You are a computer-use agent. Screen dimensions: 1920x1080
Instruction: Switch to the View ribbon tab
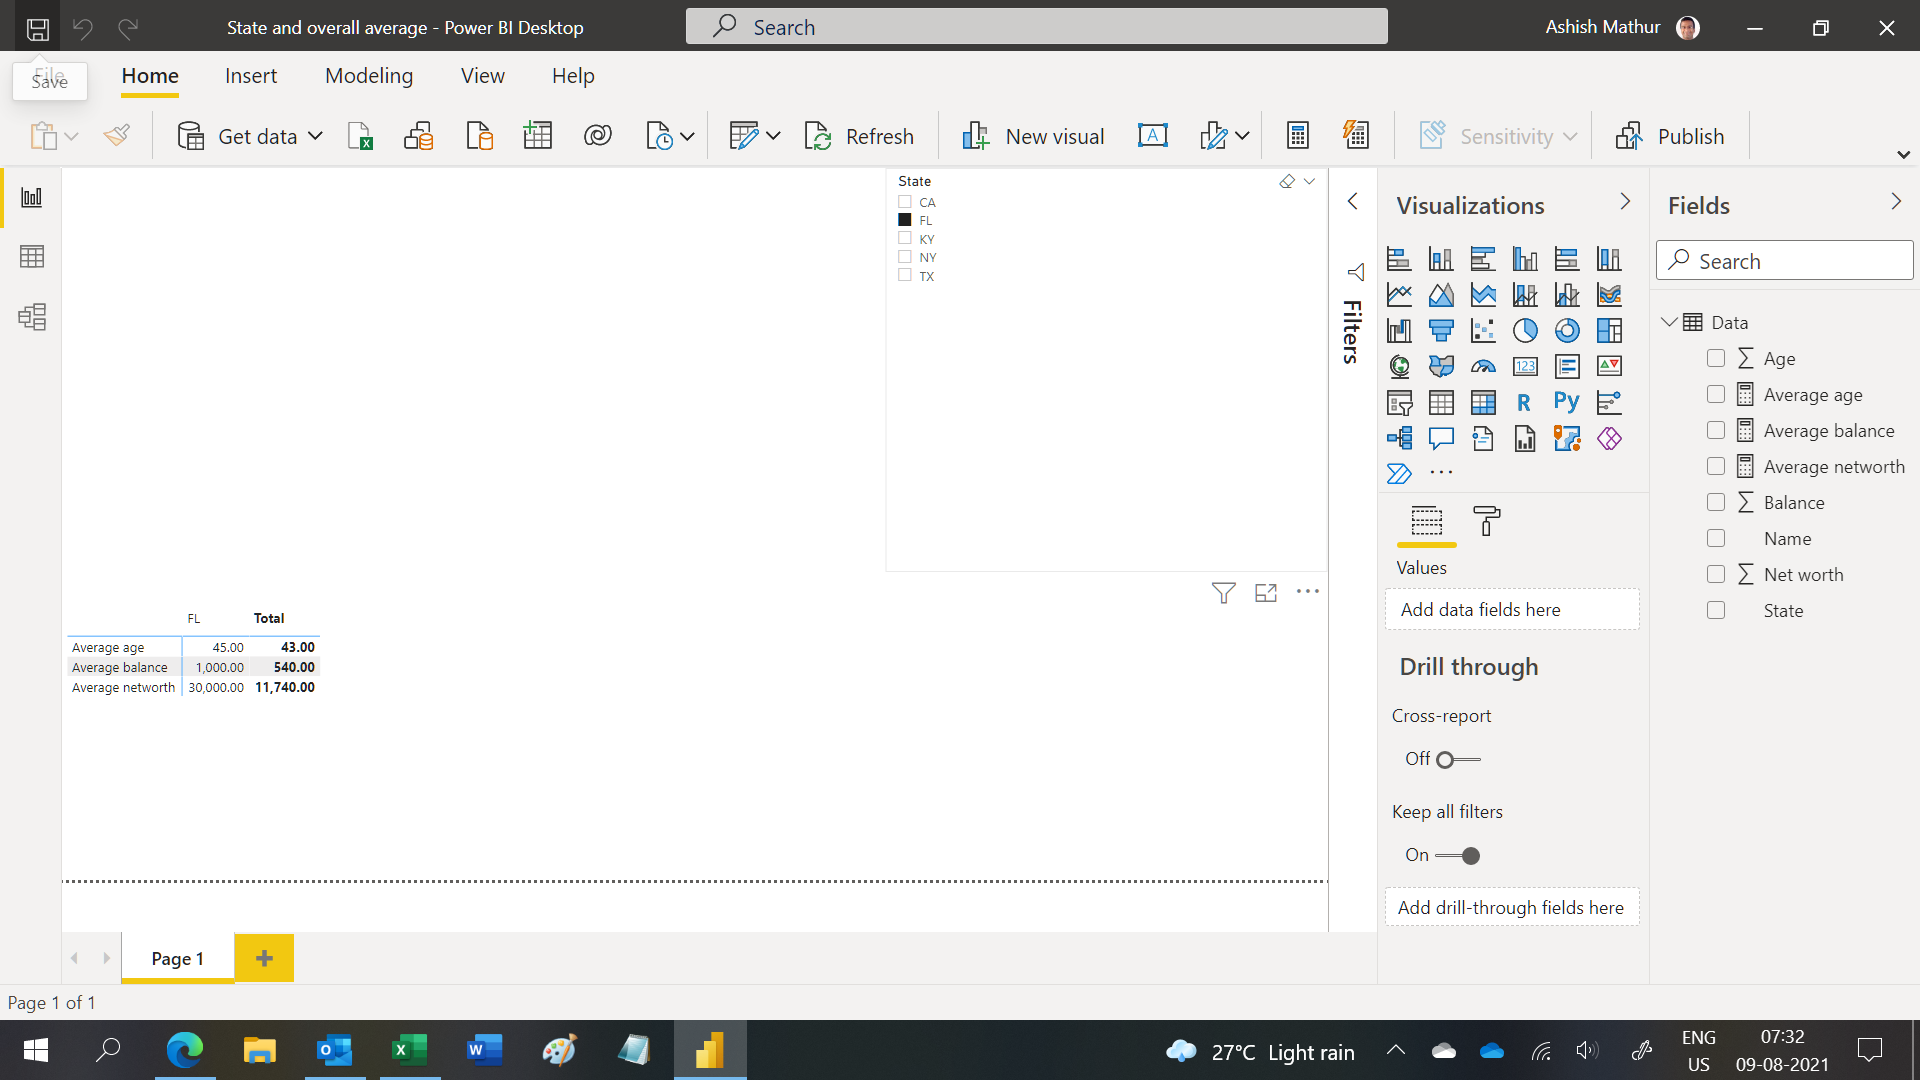[x=482, y=76]
